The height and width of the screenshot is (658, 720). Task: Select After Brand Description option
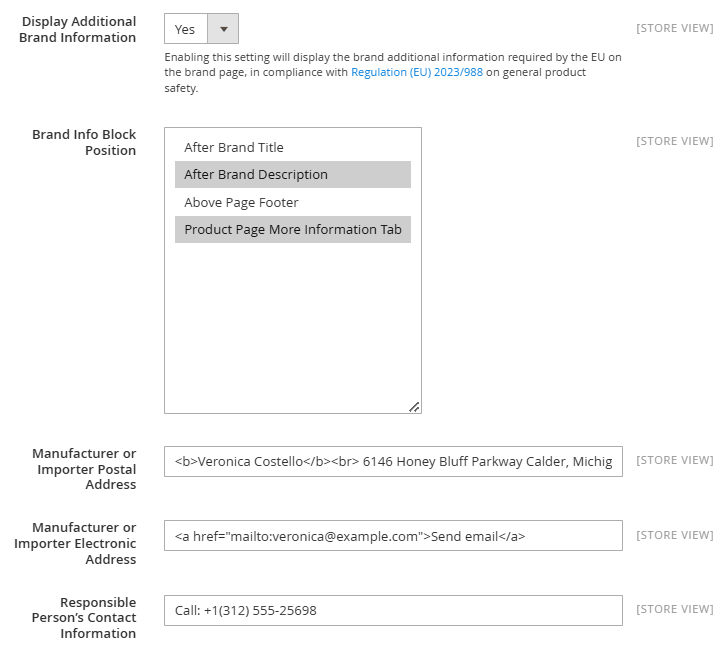(x=292, y=174)
